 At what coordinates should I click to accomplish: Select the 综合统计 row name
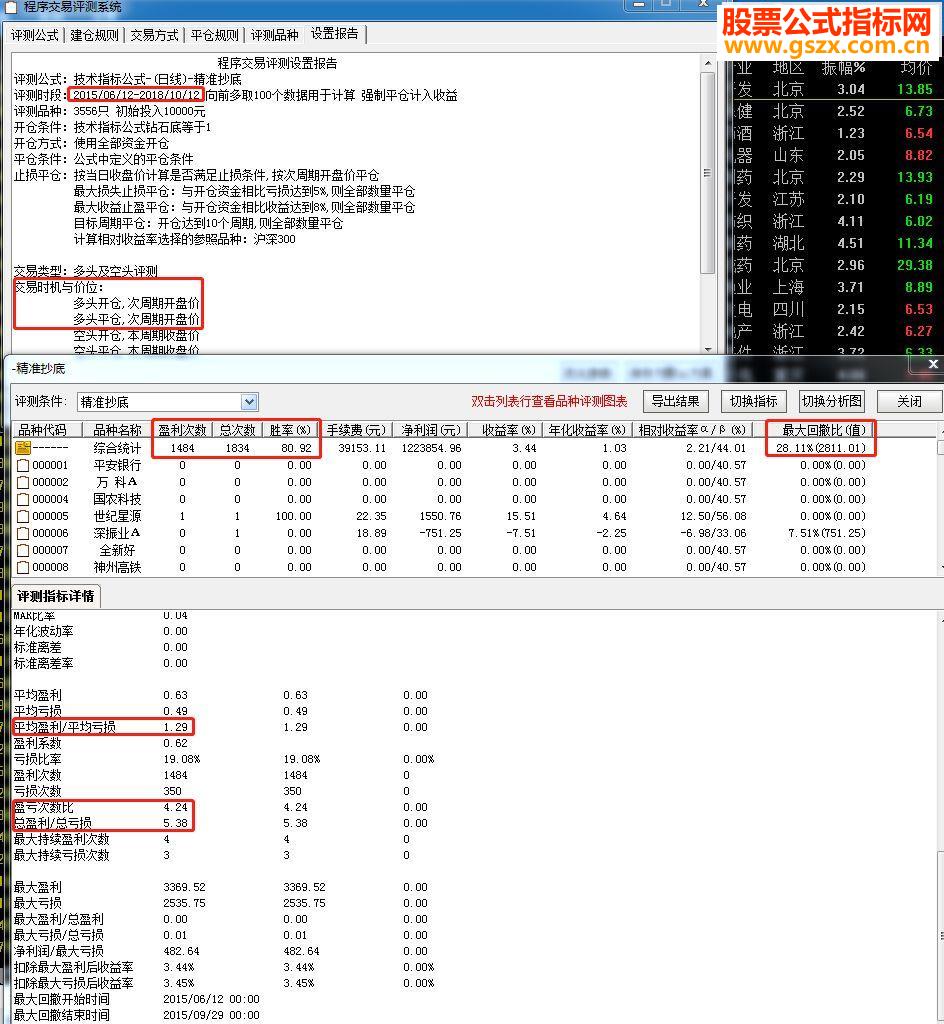pos(117,448)
